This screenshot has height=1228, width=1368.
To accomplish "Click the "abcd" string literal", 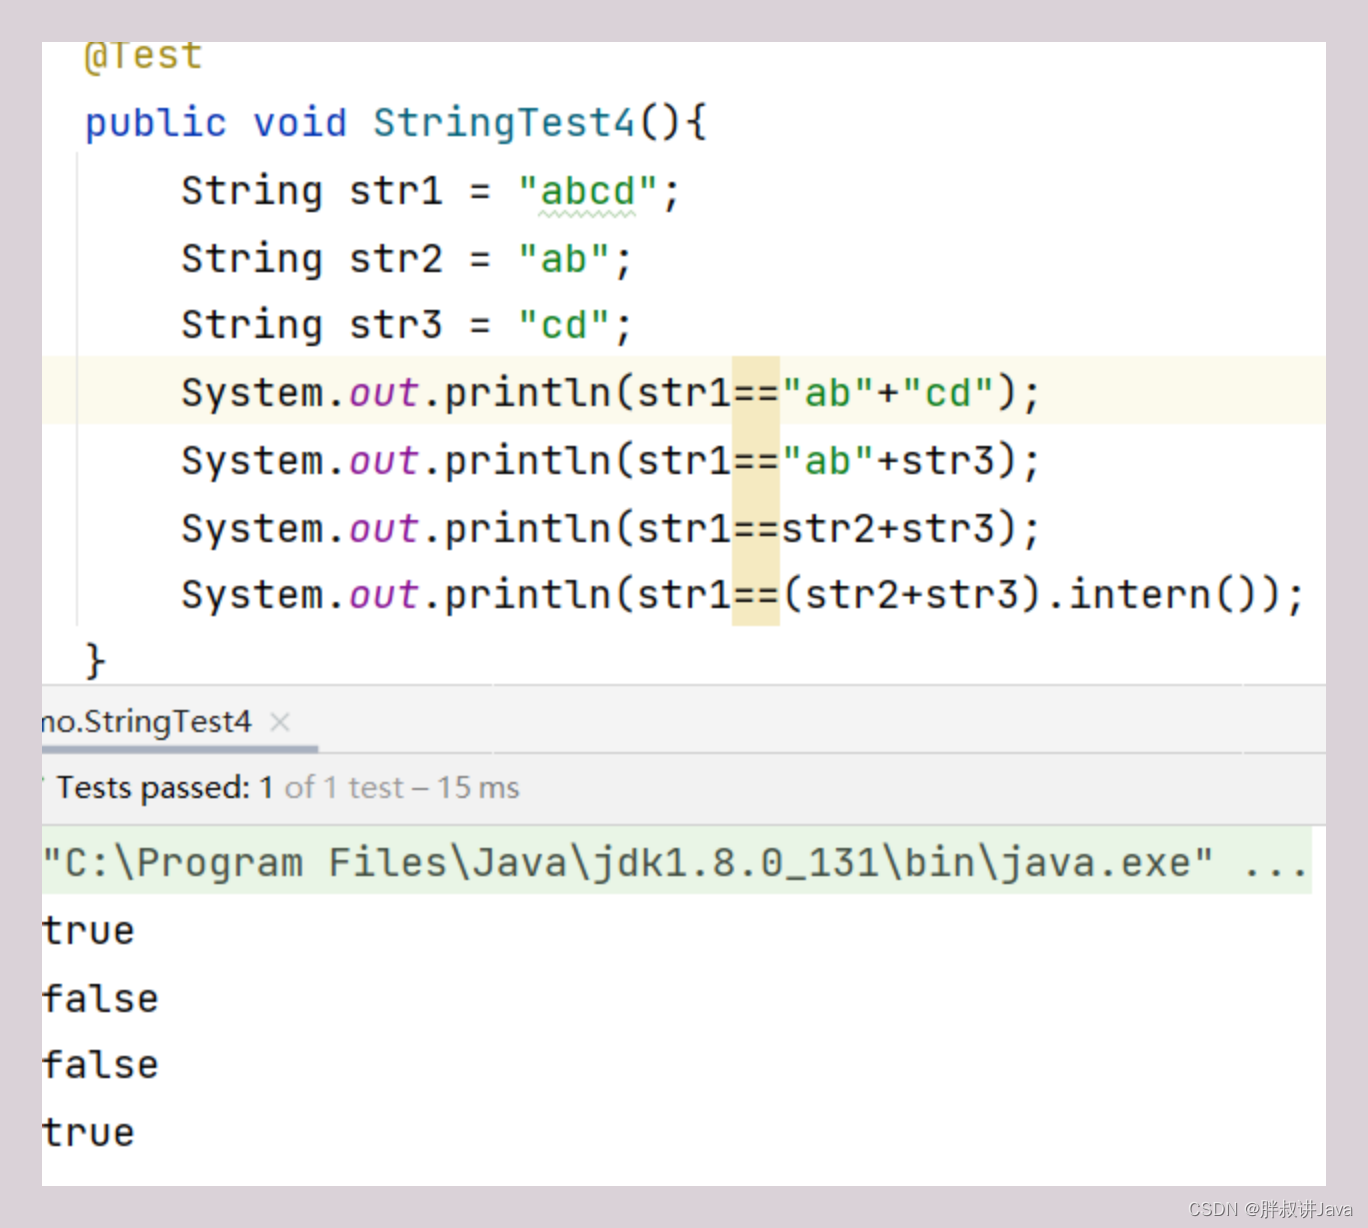I will pos(588,191).
